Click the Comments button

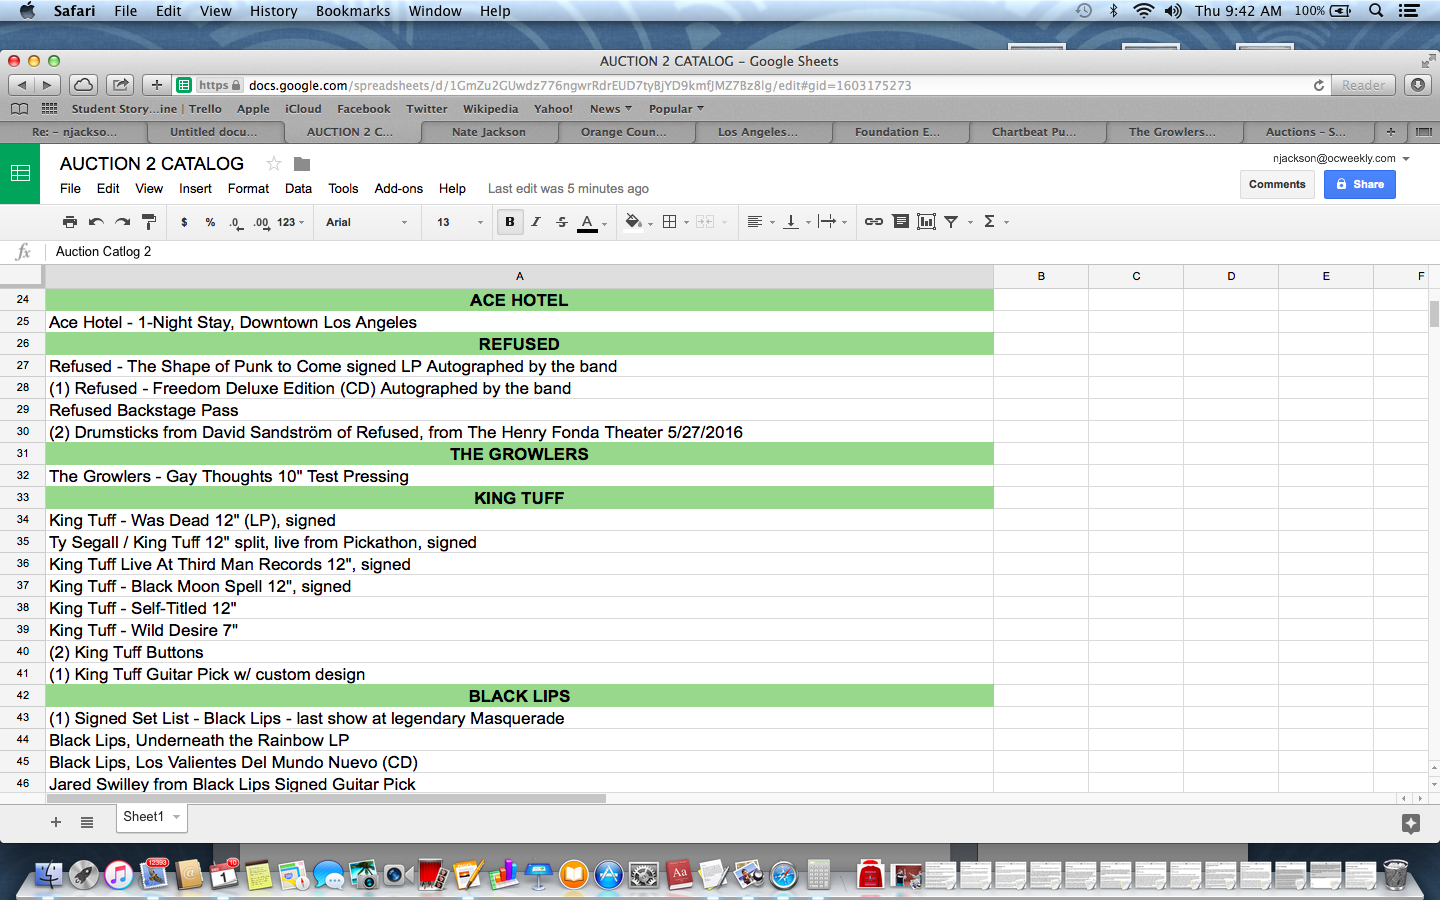[1277, 185]
